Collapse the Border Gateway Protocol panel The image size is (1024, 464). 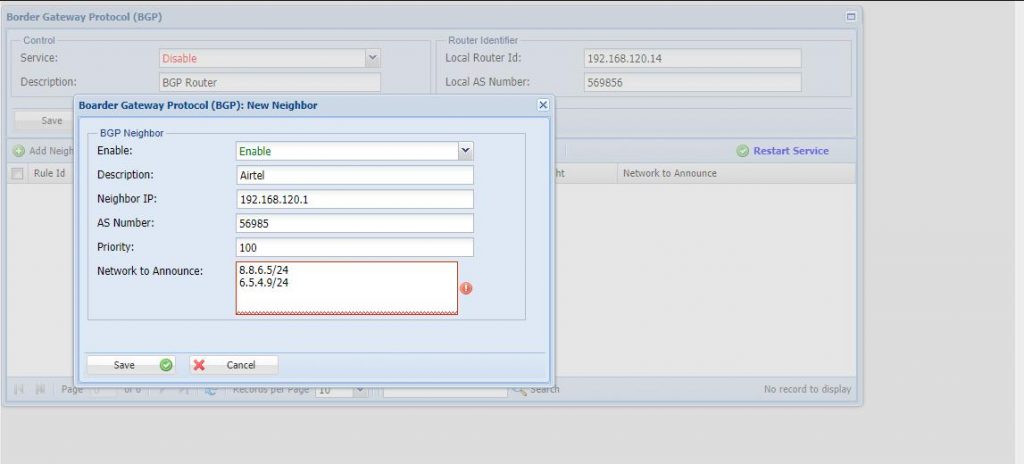851,17
